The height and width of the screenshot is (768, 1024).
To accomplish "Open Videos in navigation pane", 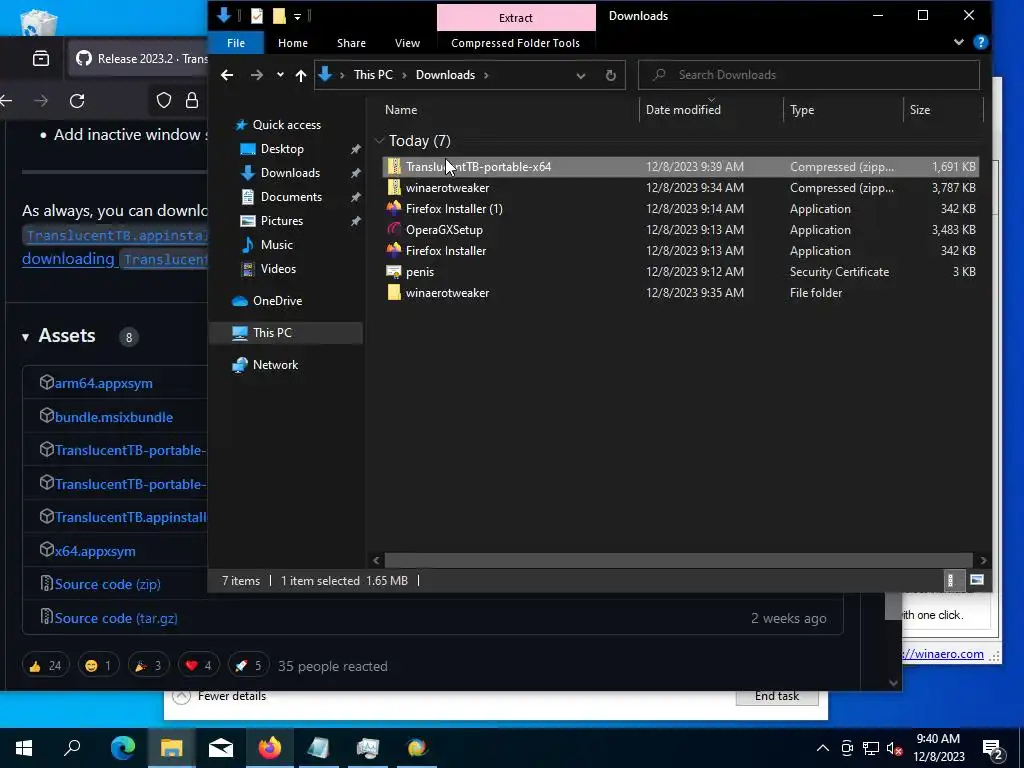I will pos(278,269).
